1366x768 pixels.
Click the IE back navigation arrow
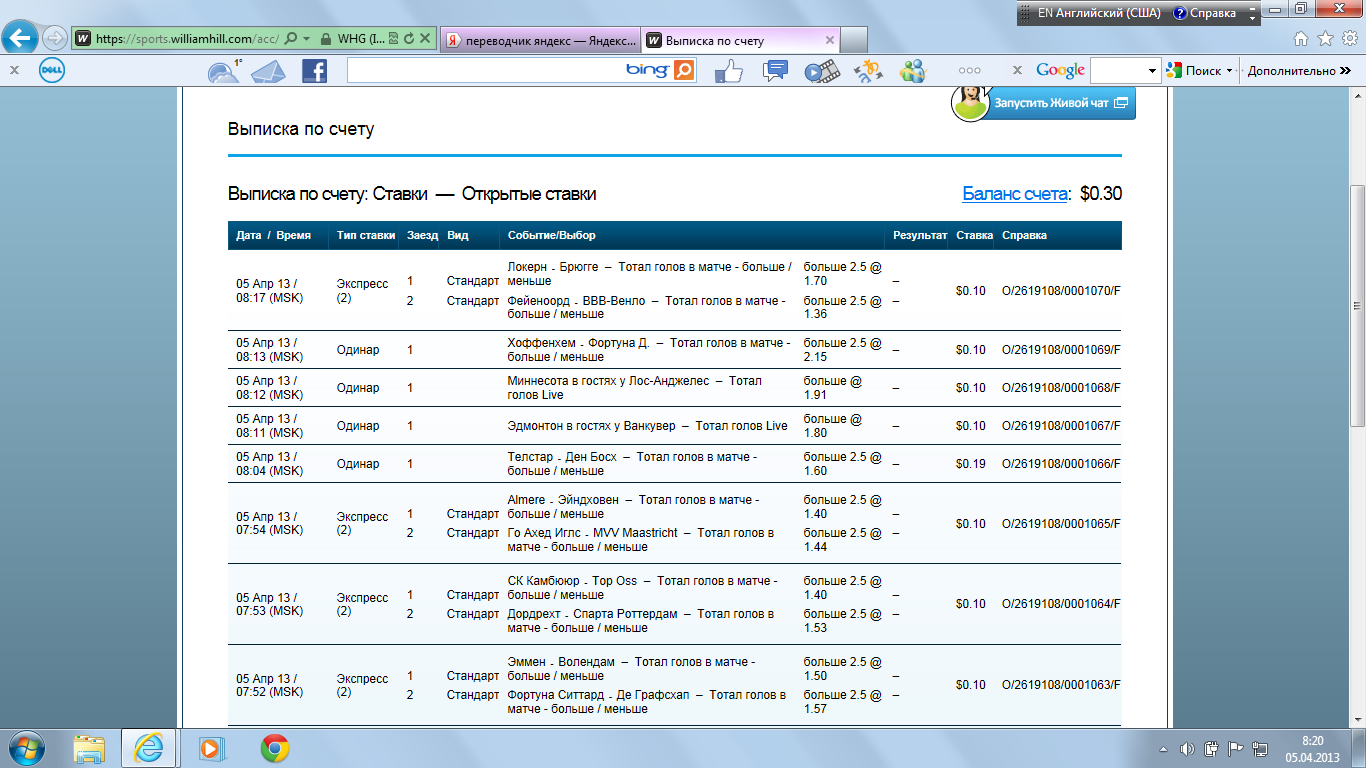click(22, 39)
